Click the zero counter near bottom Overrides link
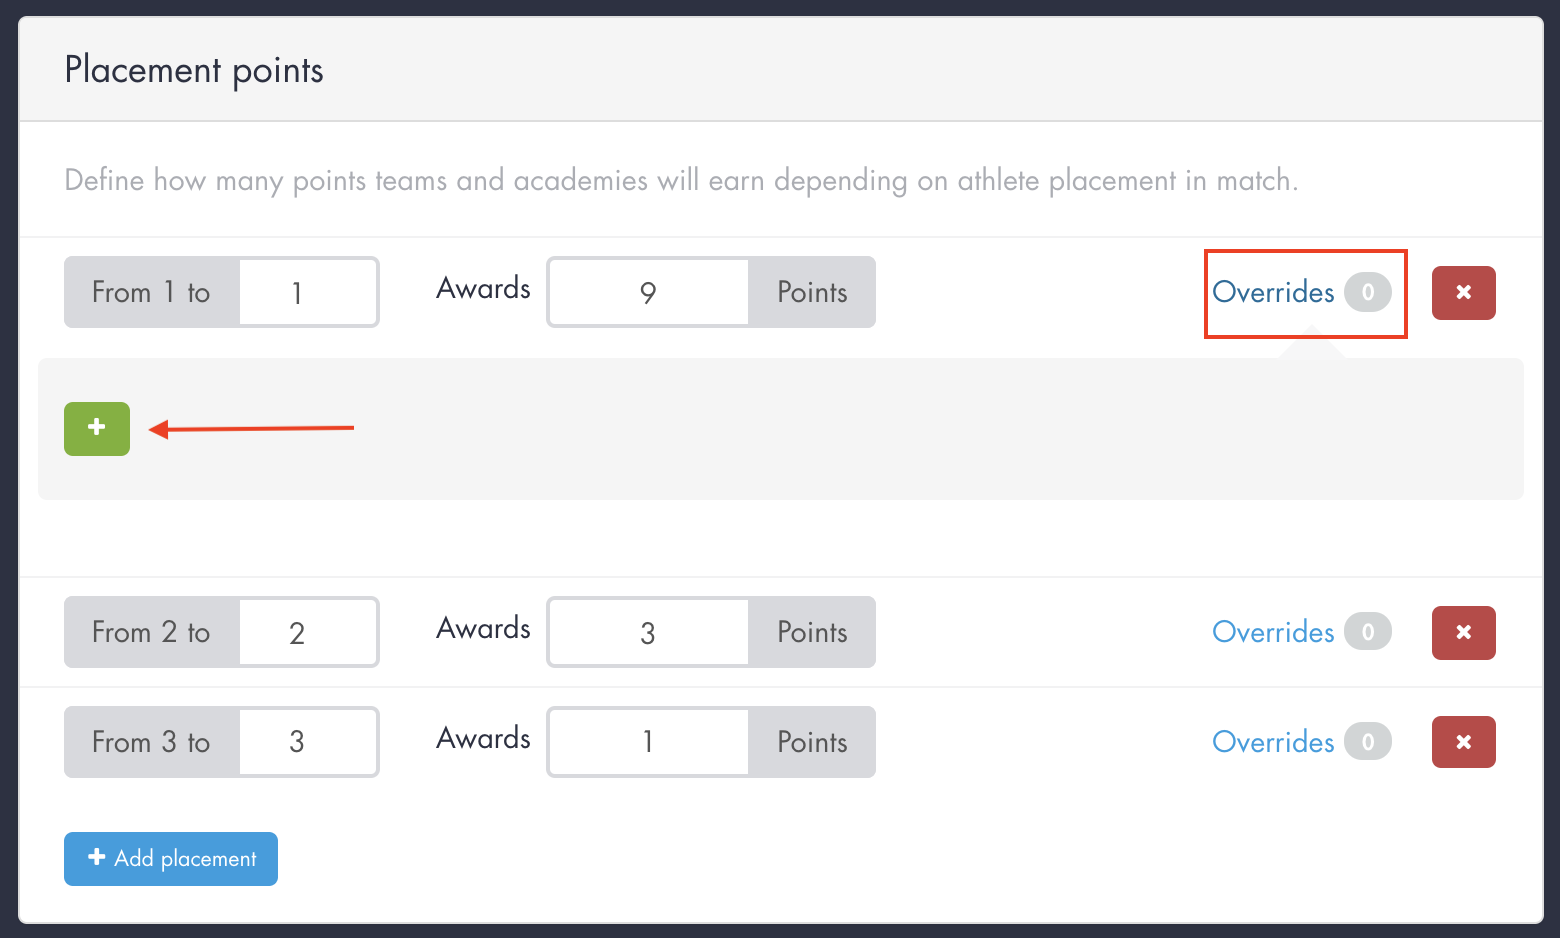 (x=1368, y=742)
